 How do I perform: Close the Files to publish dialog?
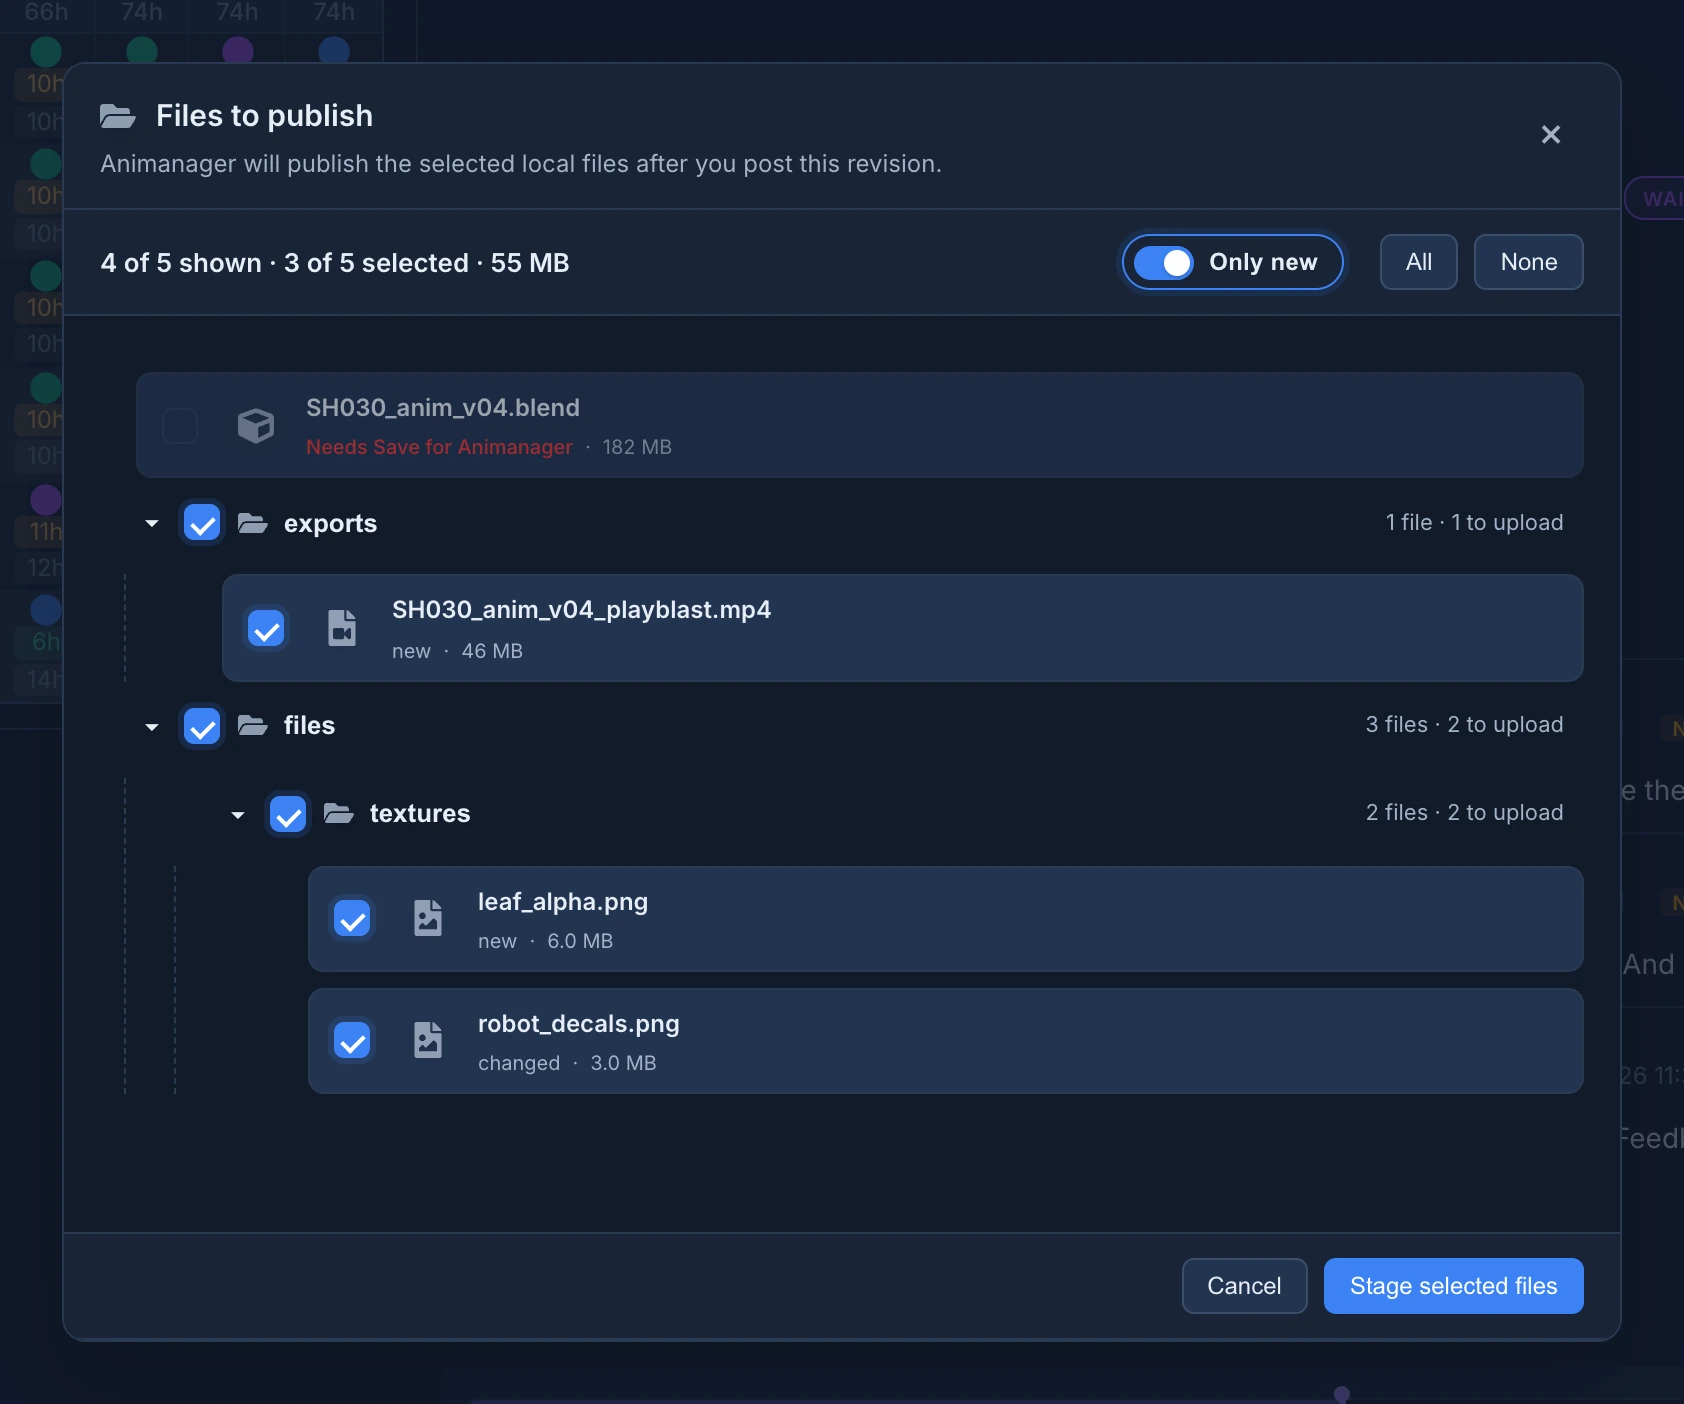(1551, 134)
